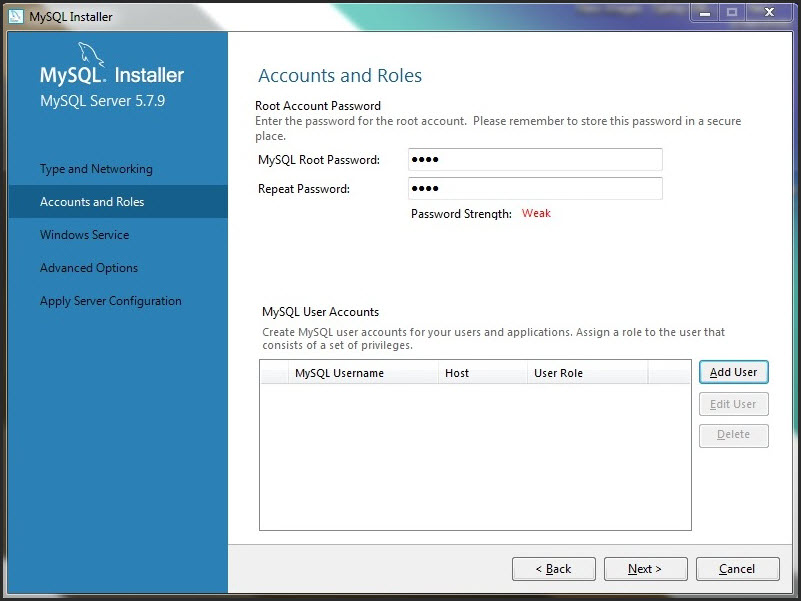This screenshot has height=601, width=801.
Task: Proceed with the Next button
Action: point(646,569)
